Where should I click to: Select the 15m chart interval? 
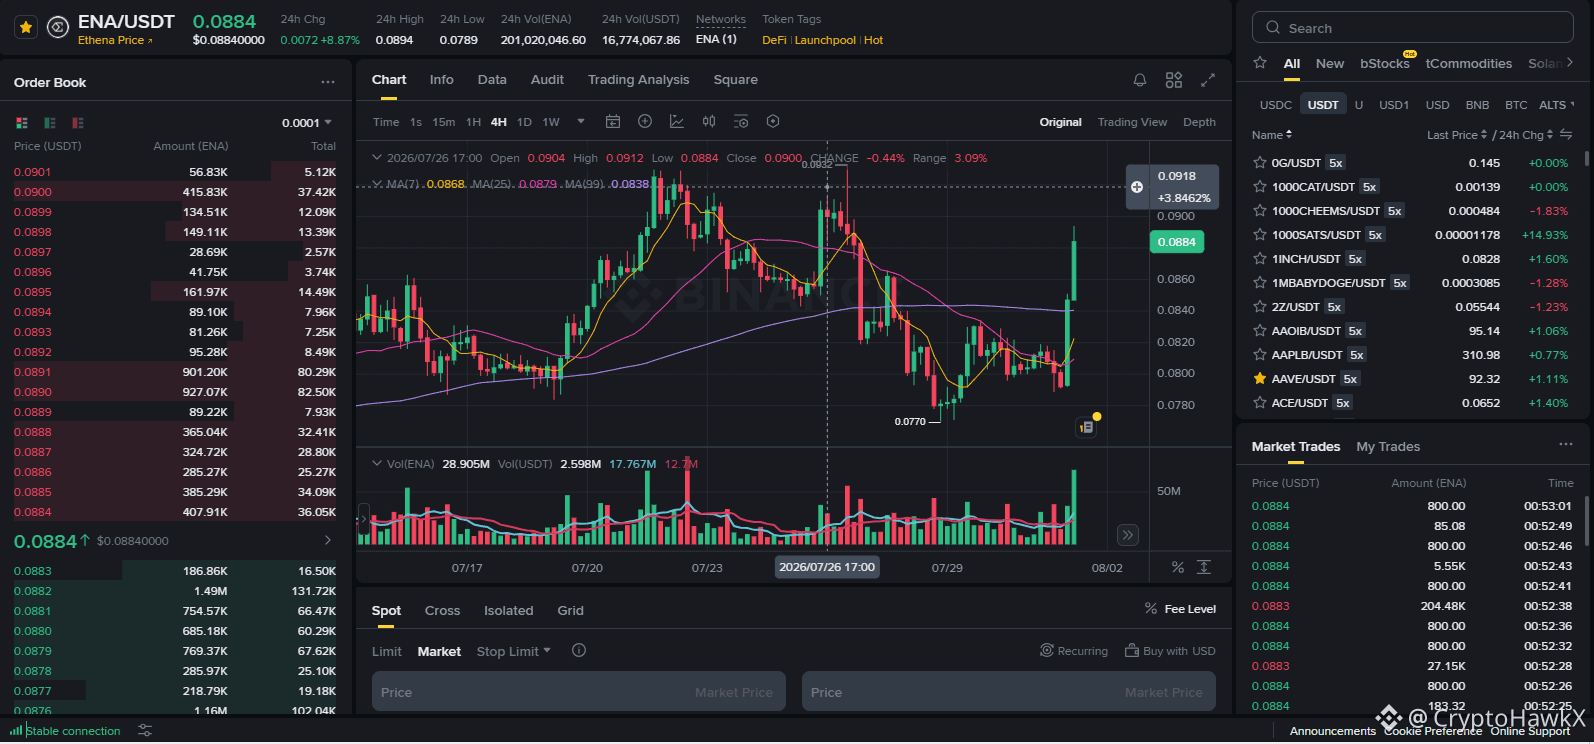(x=444, y=122)
